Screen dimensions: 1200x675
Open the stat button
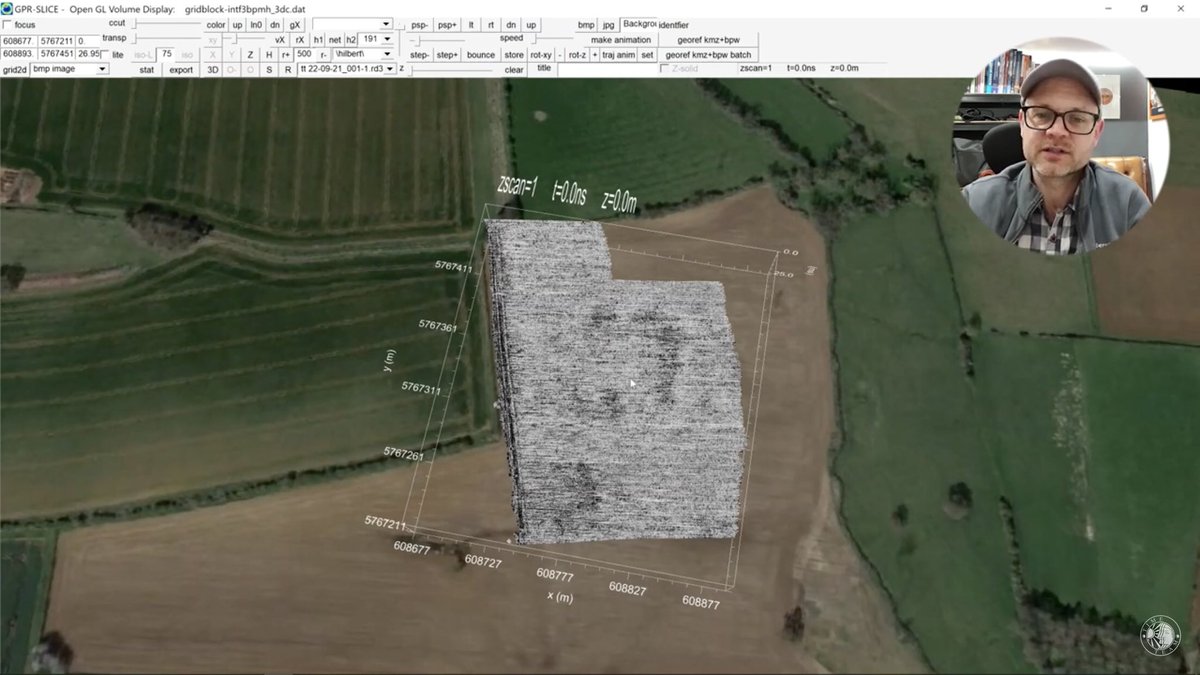point(147,69)
